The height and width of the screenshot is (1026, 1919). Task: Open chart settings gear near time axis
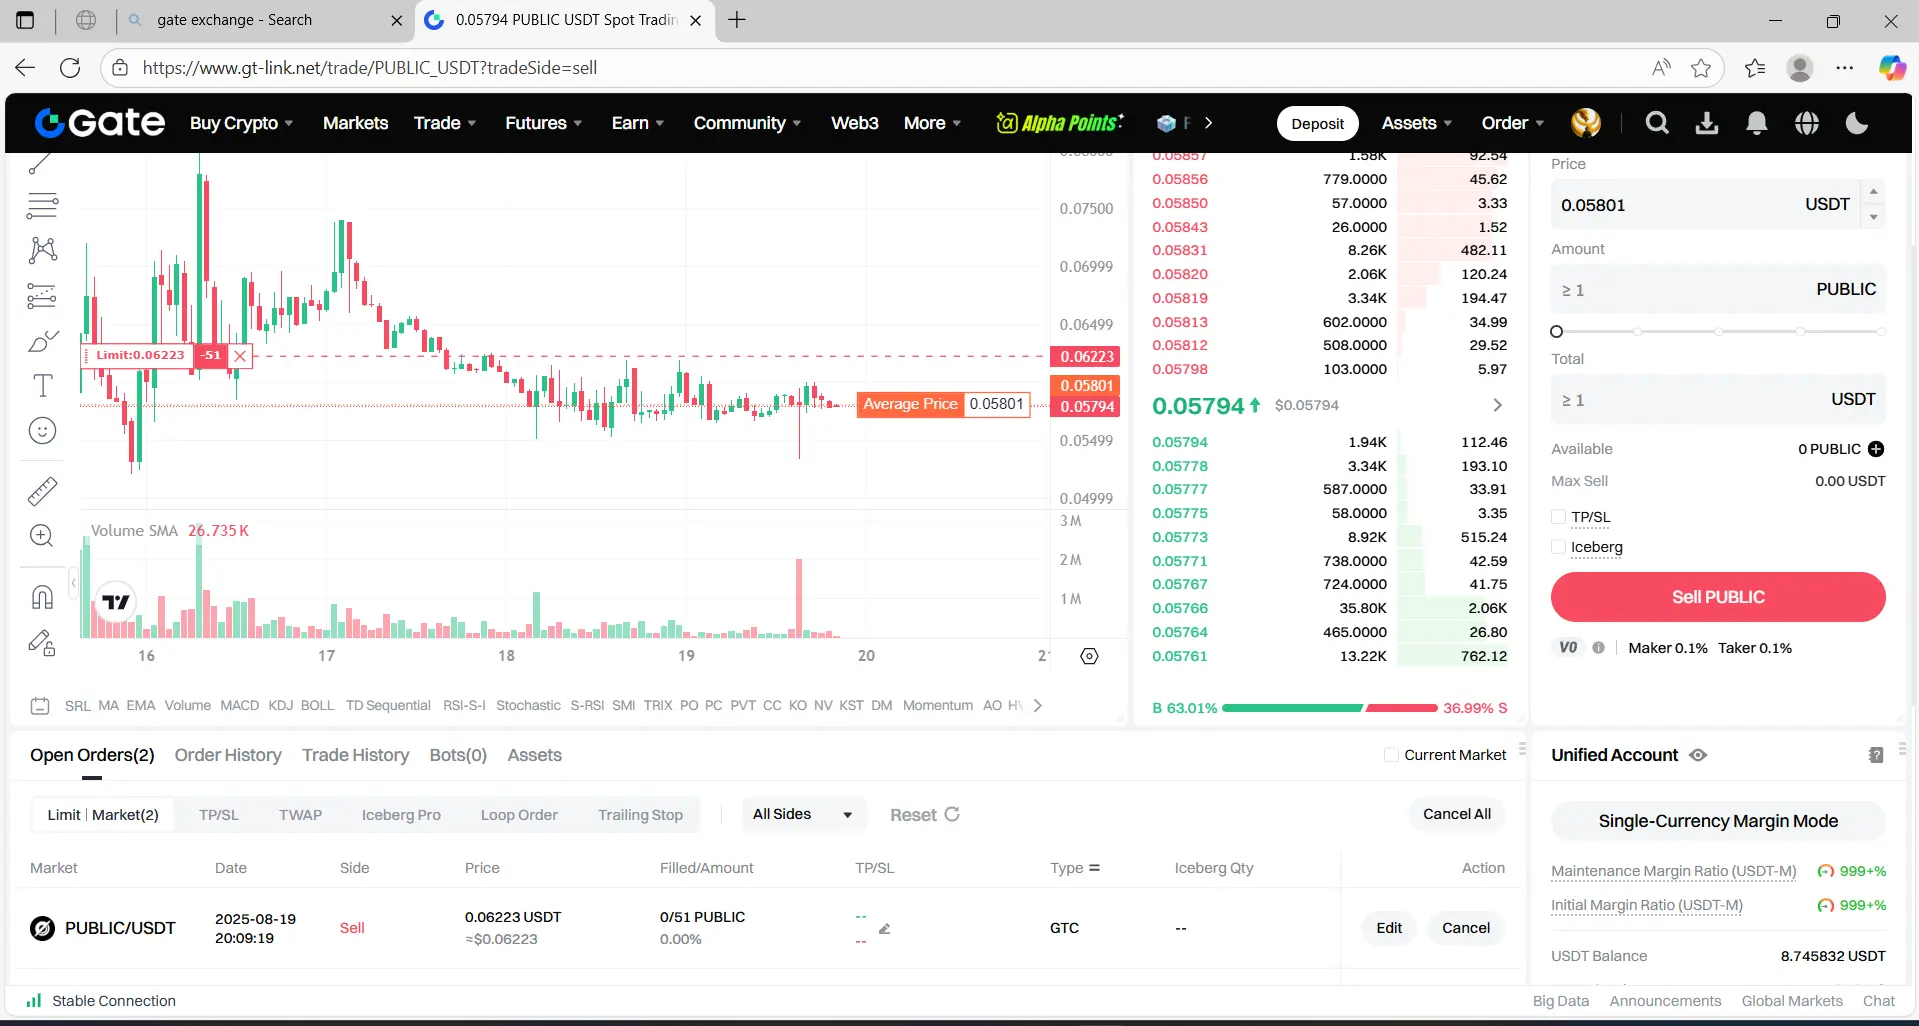1090,656
